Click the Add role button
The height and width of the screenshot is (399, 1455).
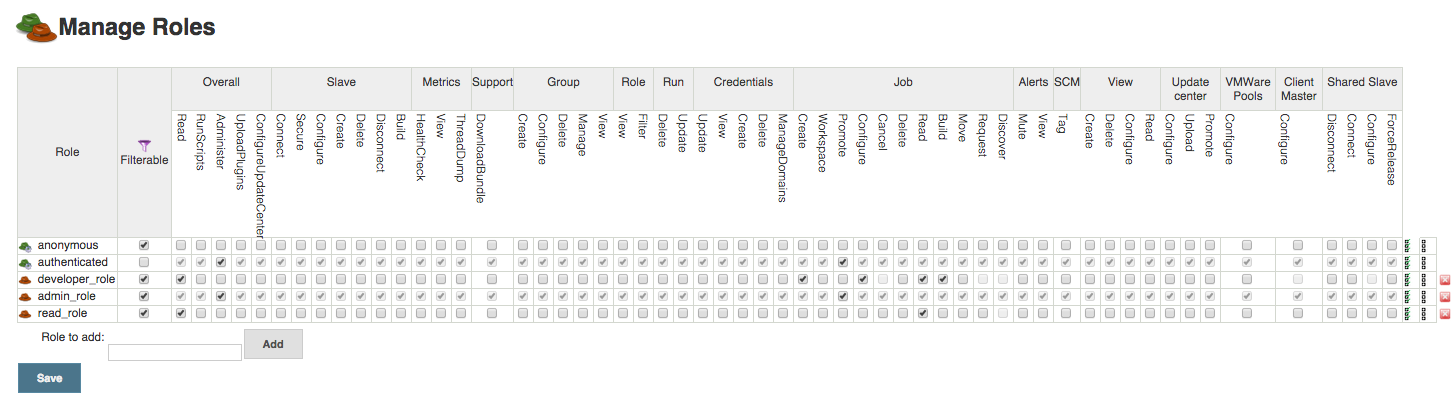tap(273, 344)
